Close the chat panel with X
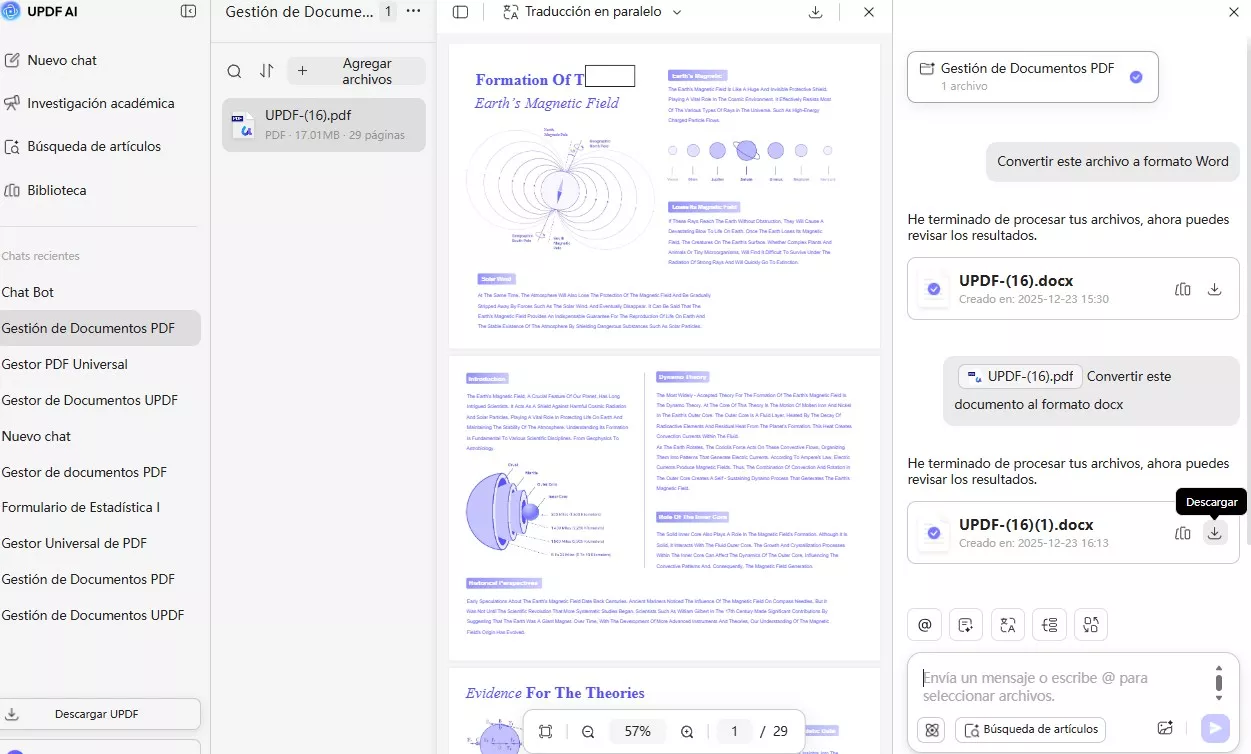The height and width of the screenshot is (754, 1251). tap(1233, 12)
